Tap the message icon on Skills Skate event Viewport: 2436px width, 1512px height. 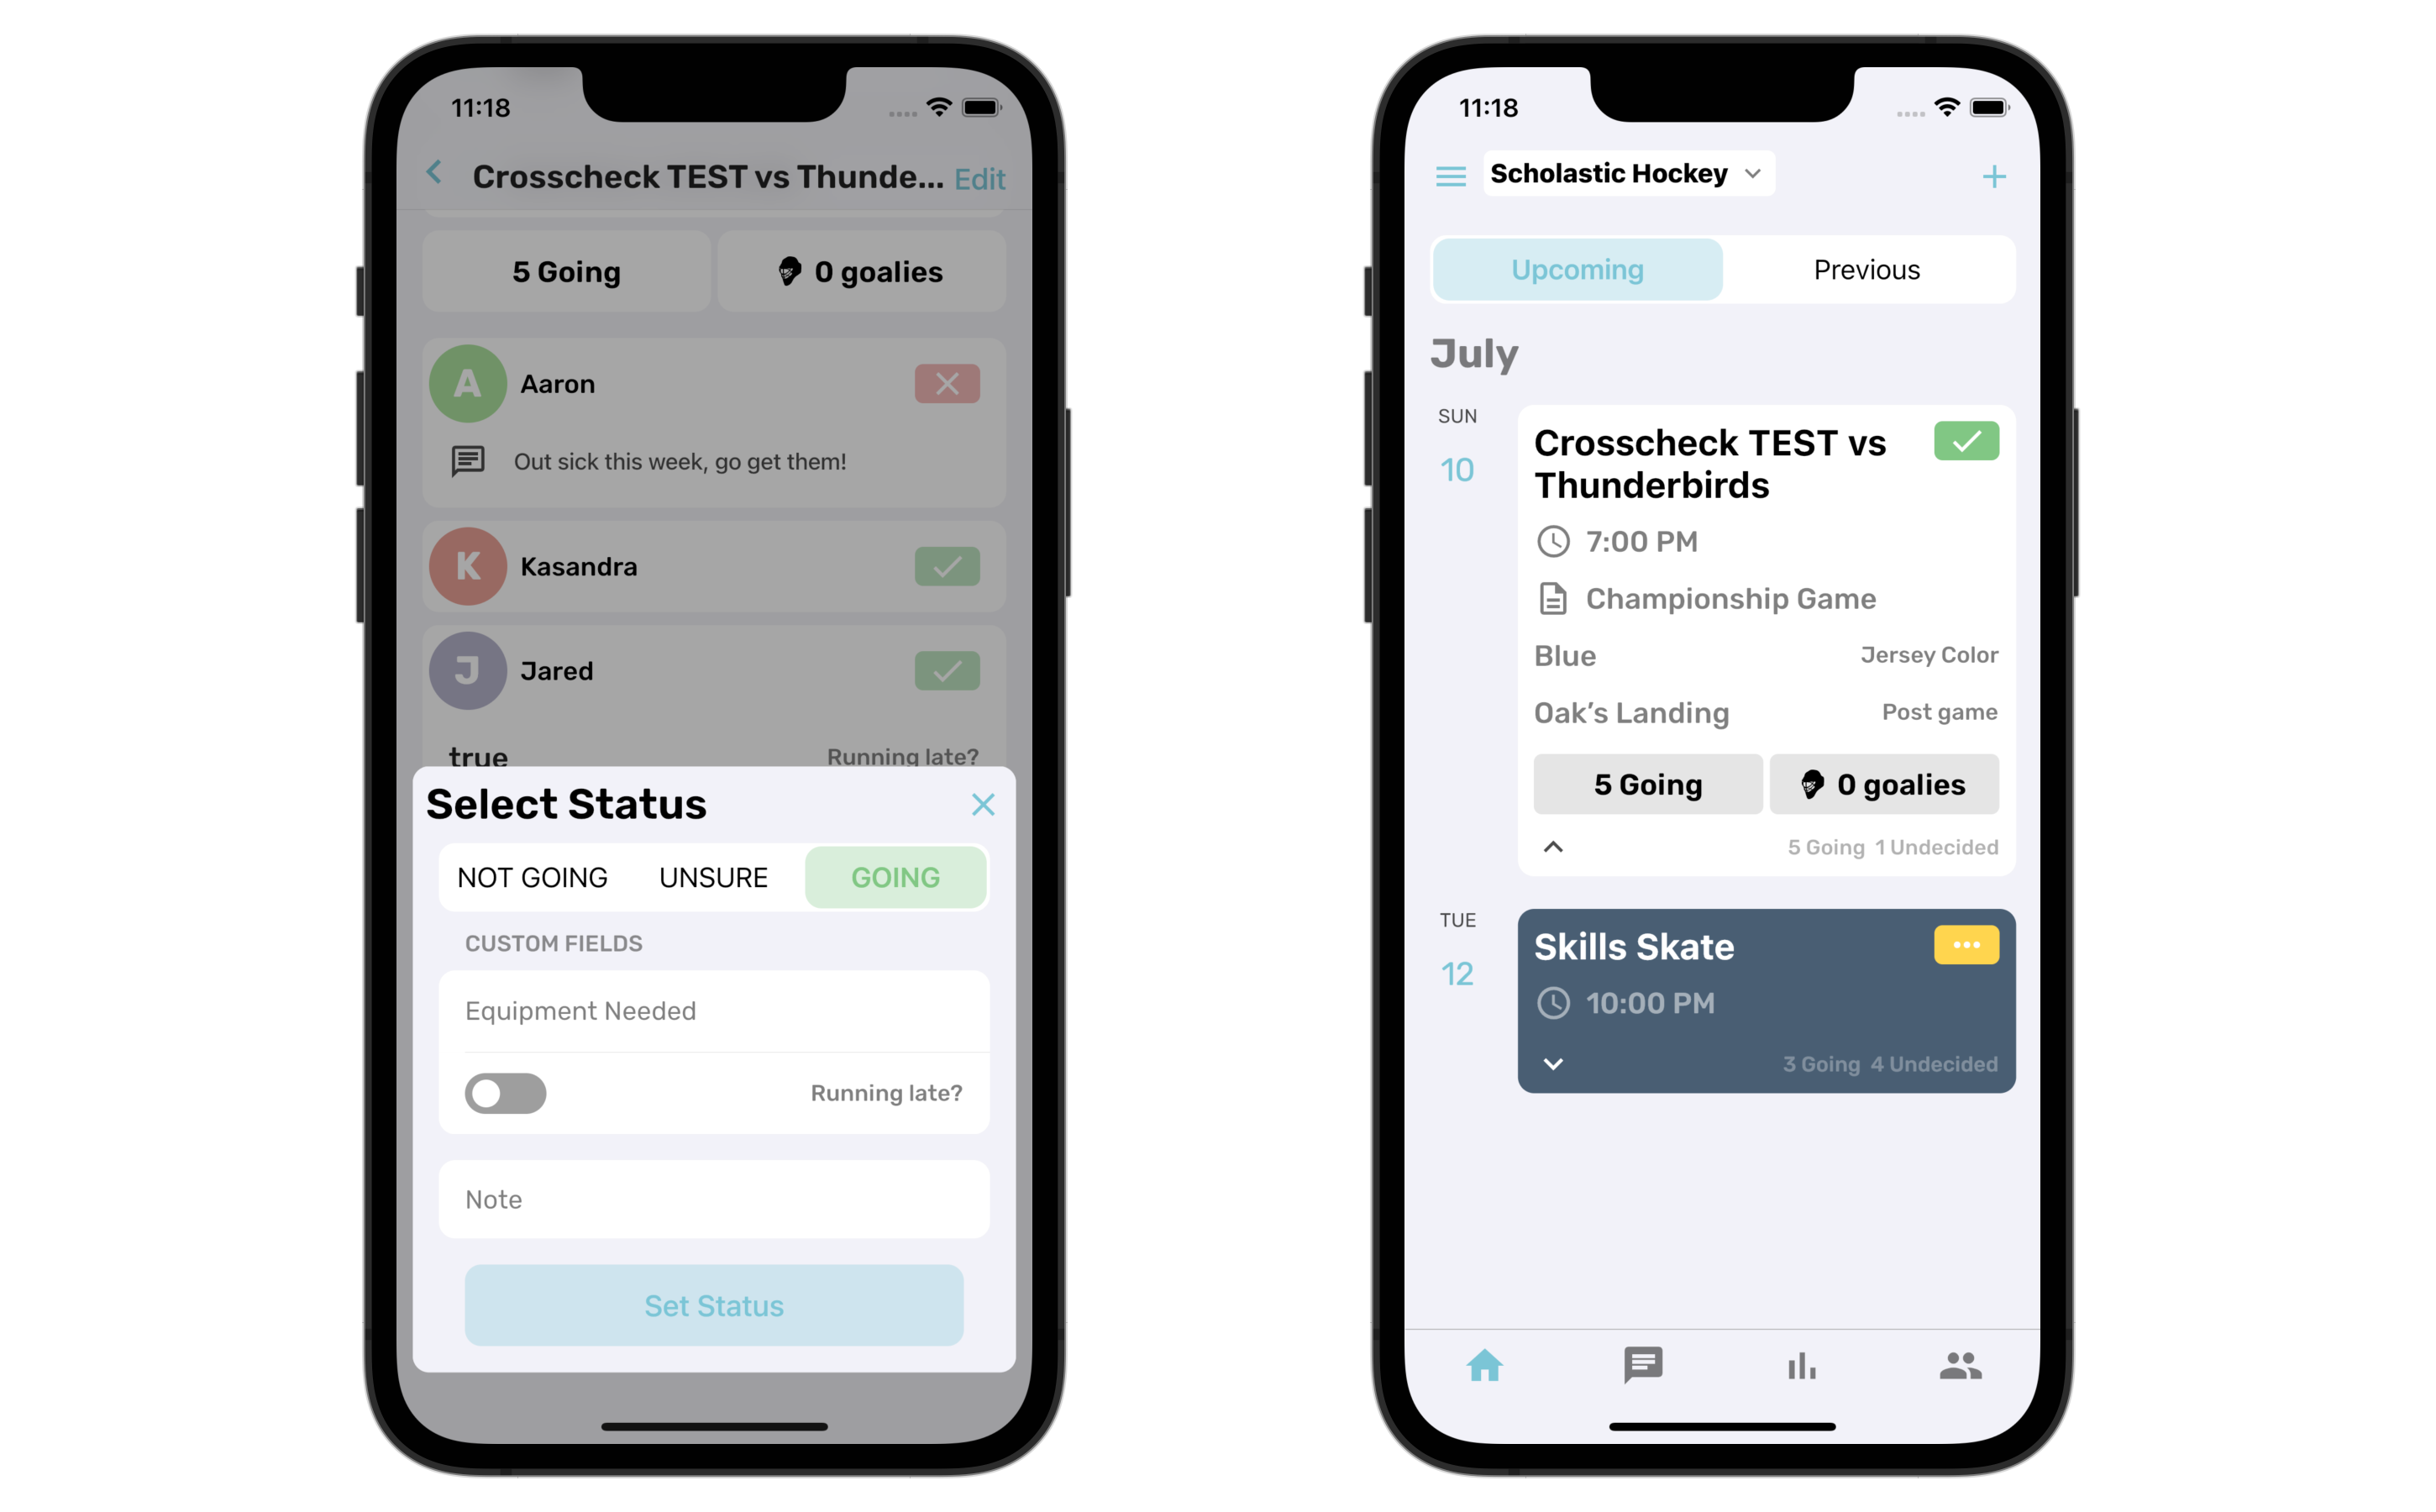pyautogui.click(x=1962, y=944)
